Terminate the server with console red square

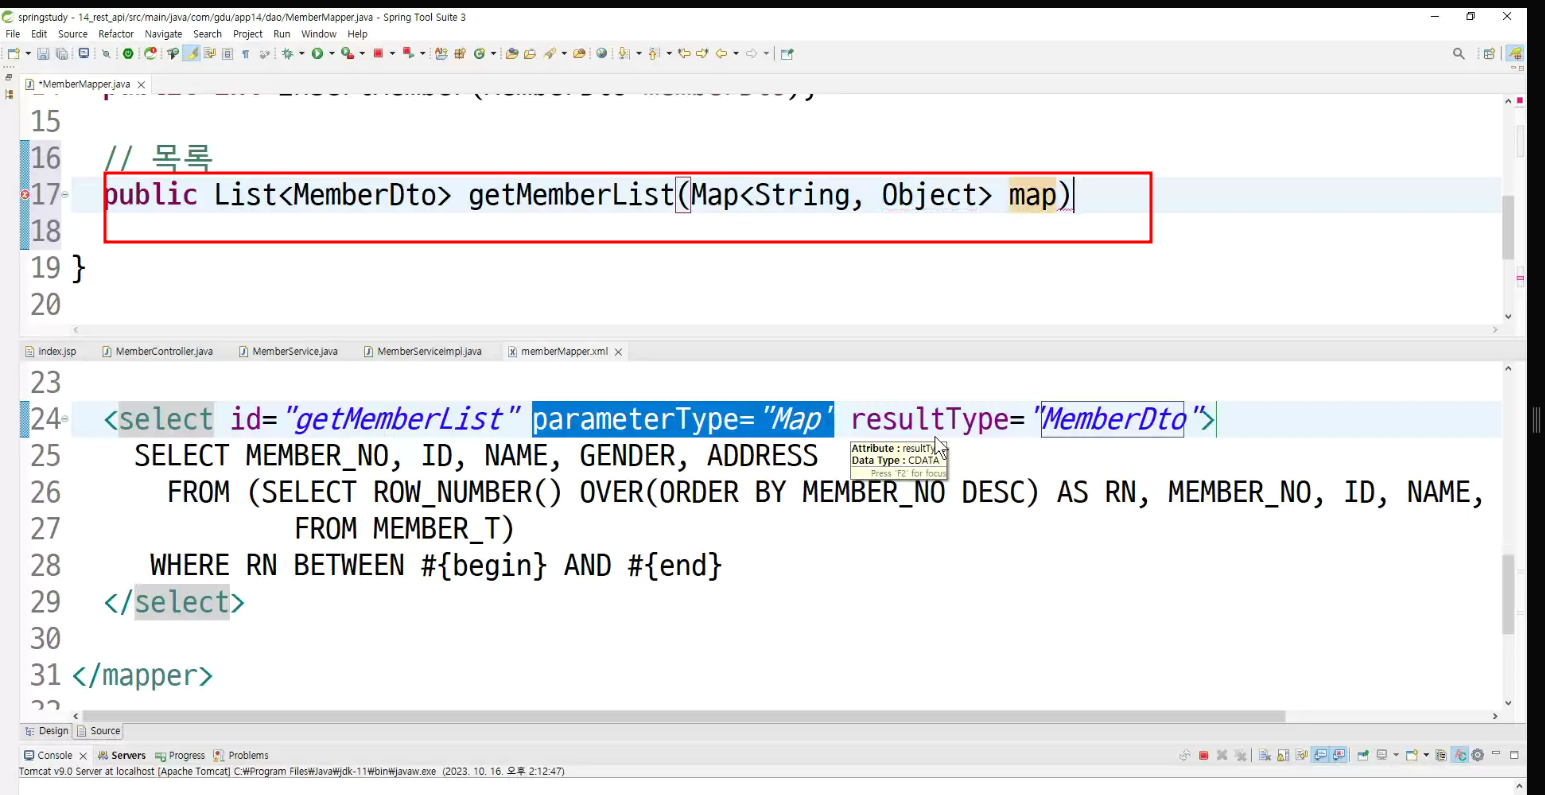pos(1204,755)
